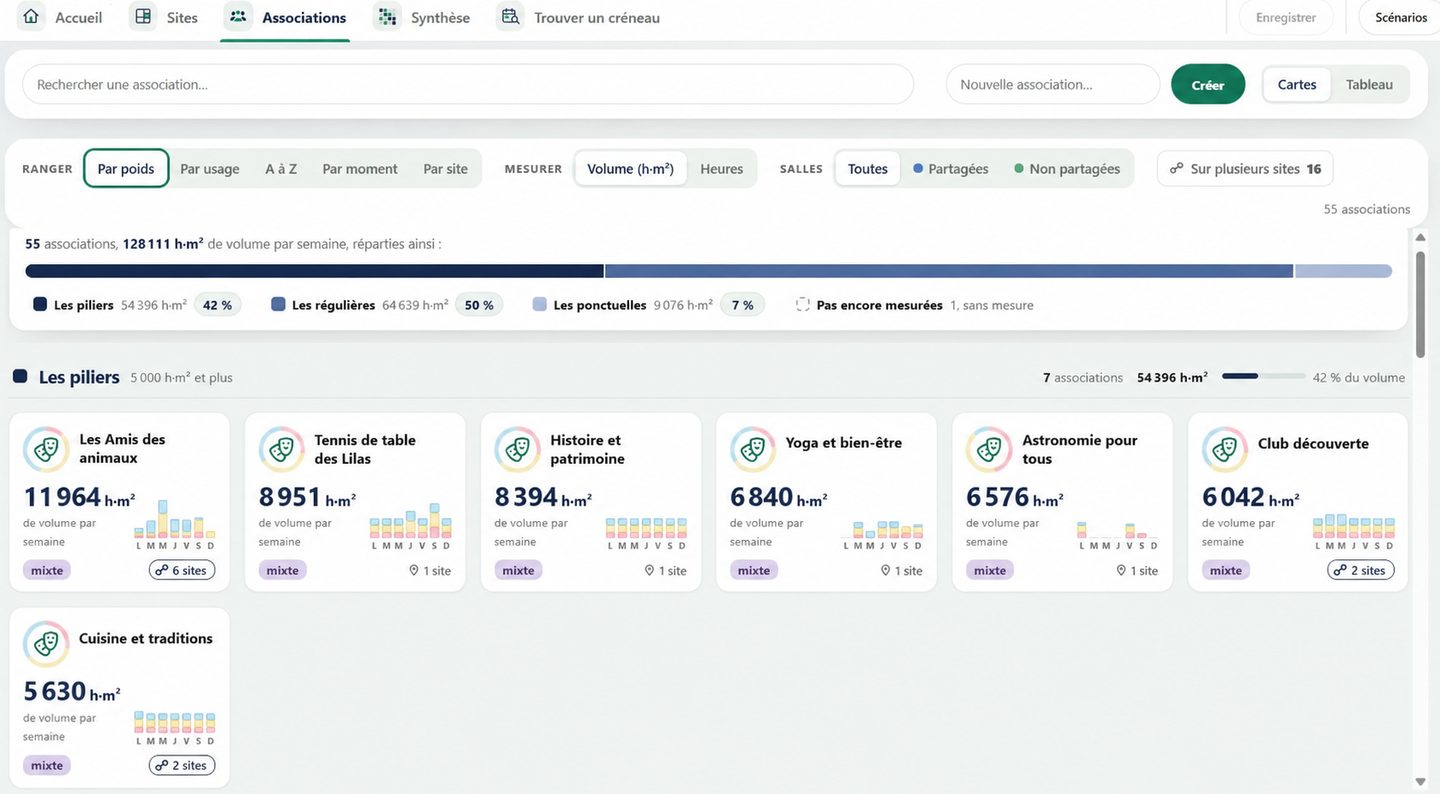
Task: Click the scrollbar down arrow
Action: (x=1420, y=781)
